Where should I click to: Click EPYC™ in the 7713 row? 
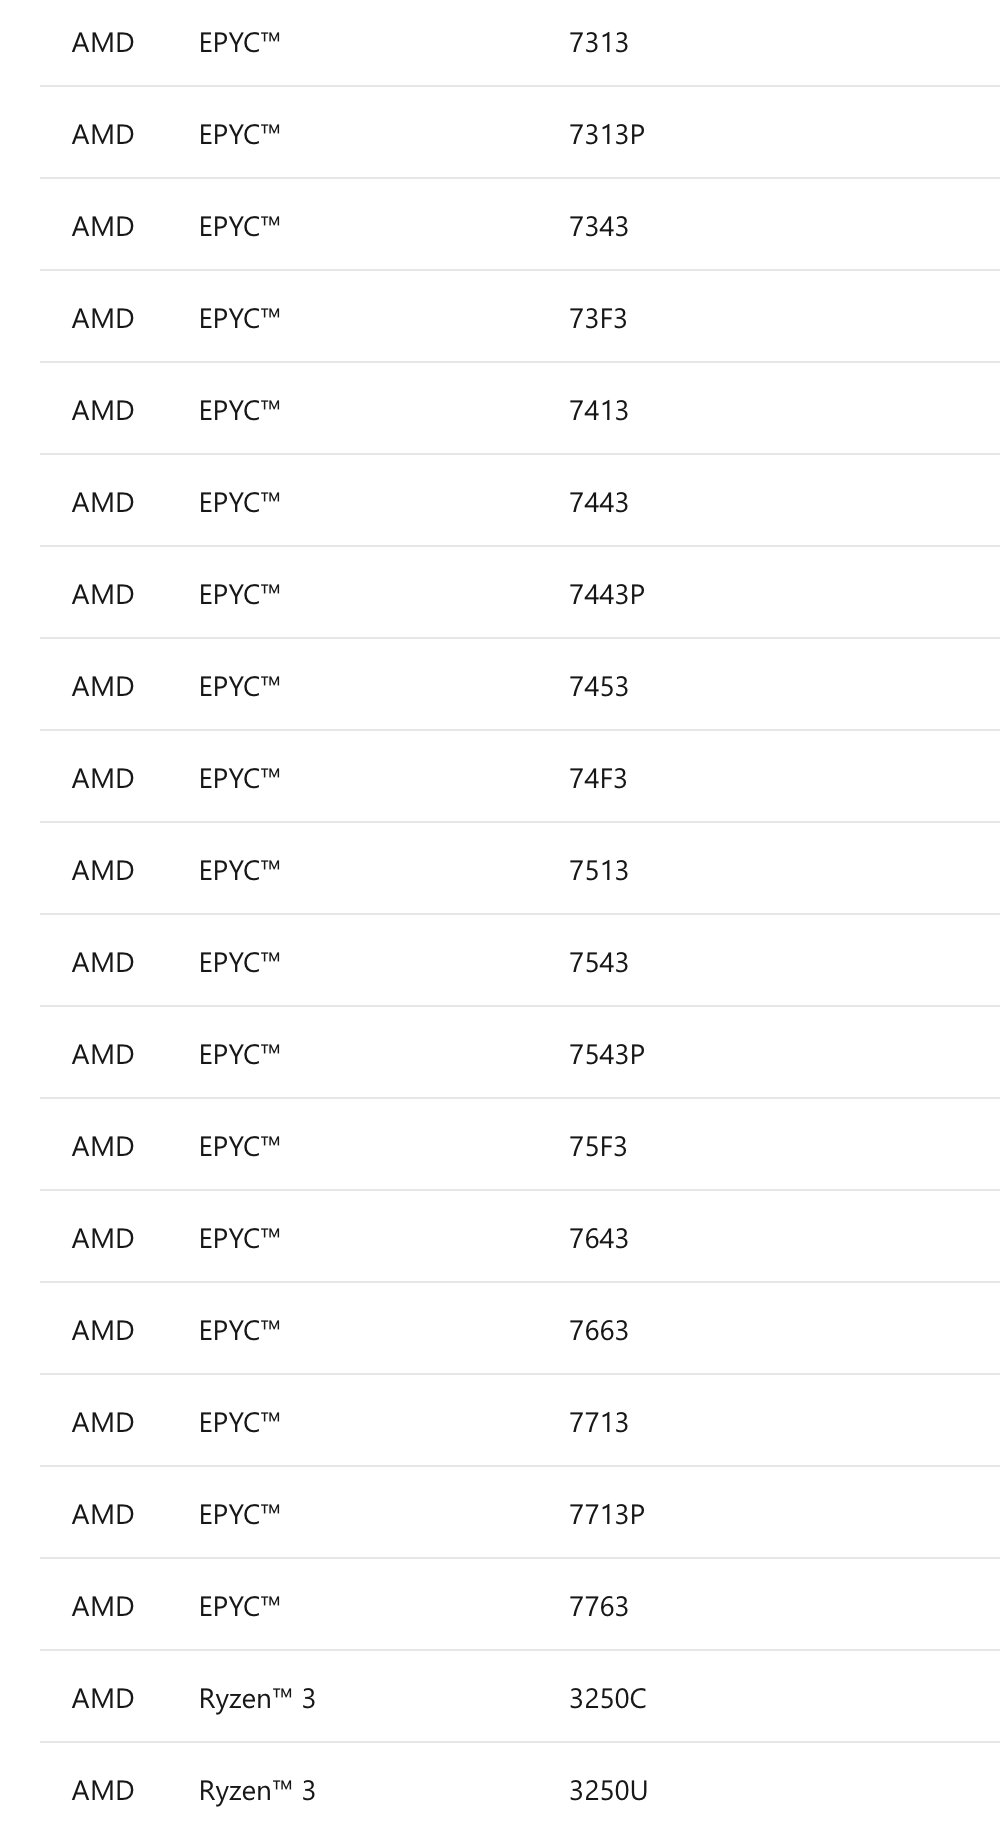239,1423
